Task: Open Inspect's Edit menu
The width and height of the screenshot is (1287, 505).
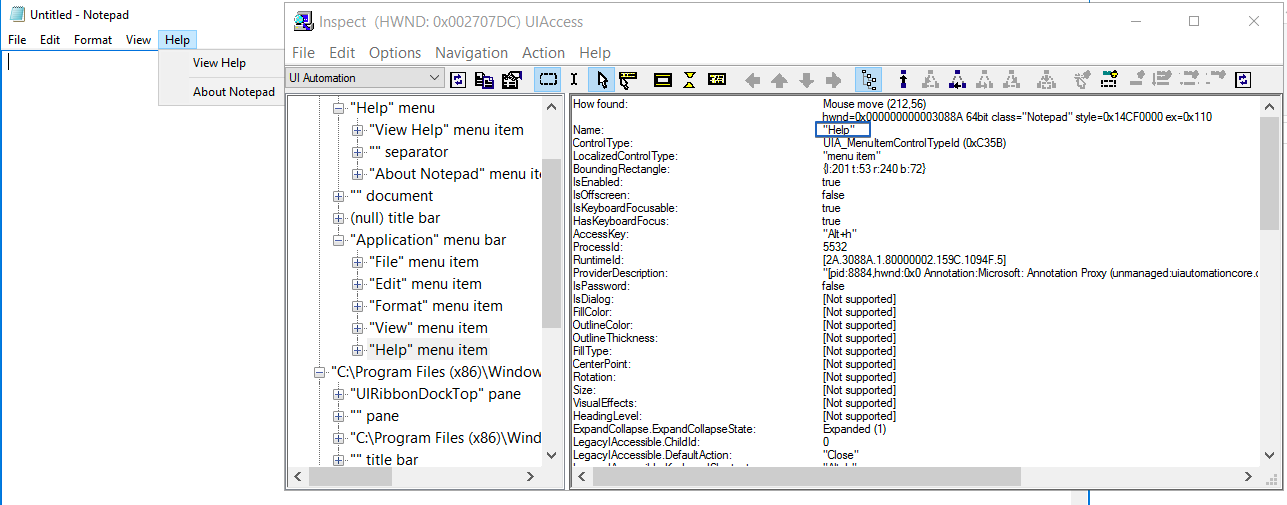Action: pos(342,53)
